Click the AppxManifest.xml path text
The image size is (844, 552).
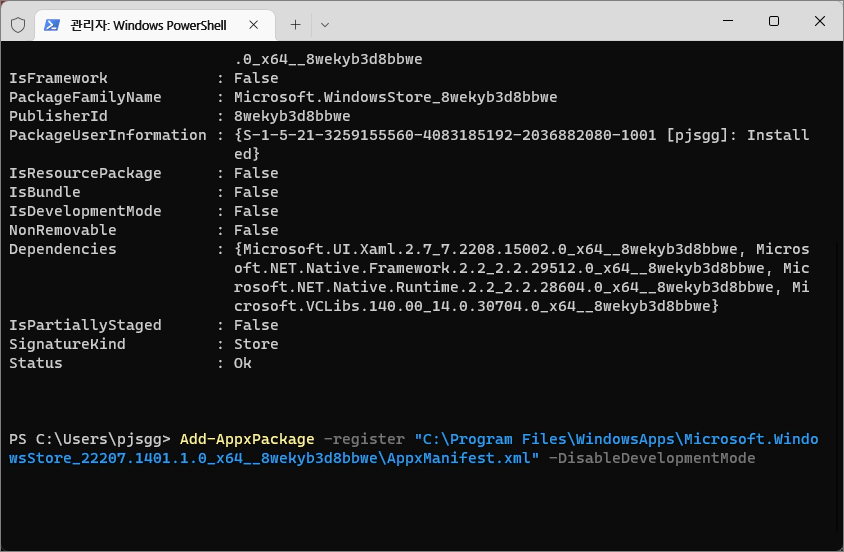click(459, 458)
